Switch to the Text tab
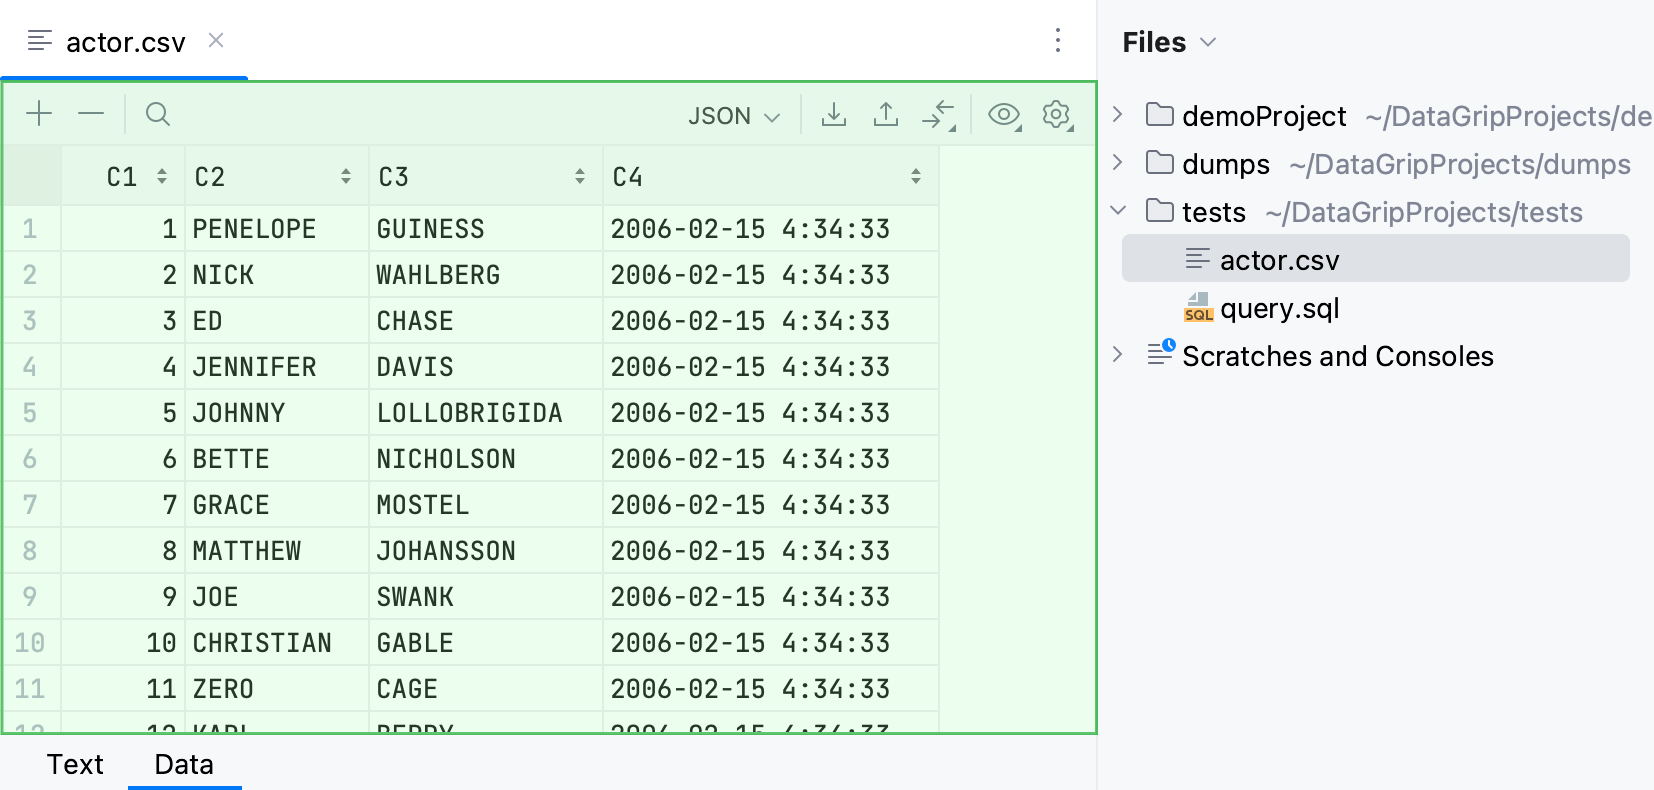The height and width of the screenshot is (790, 1654). click(75, 764)
